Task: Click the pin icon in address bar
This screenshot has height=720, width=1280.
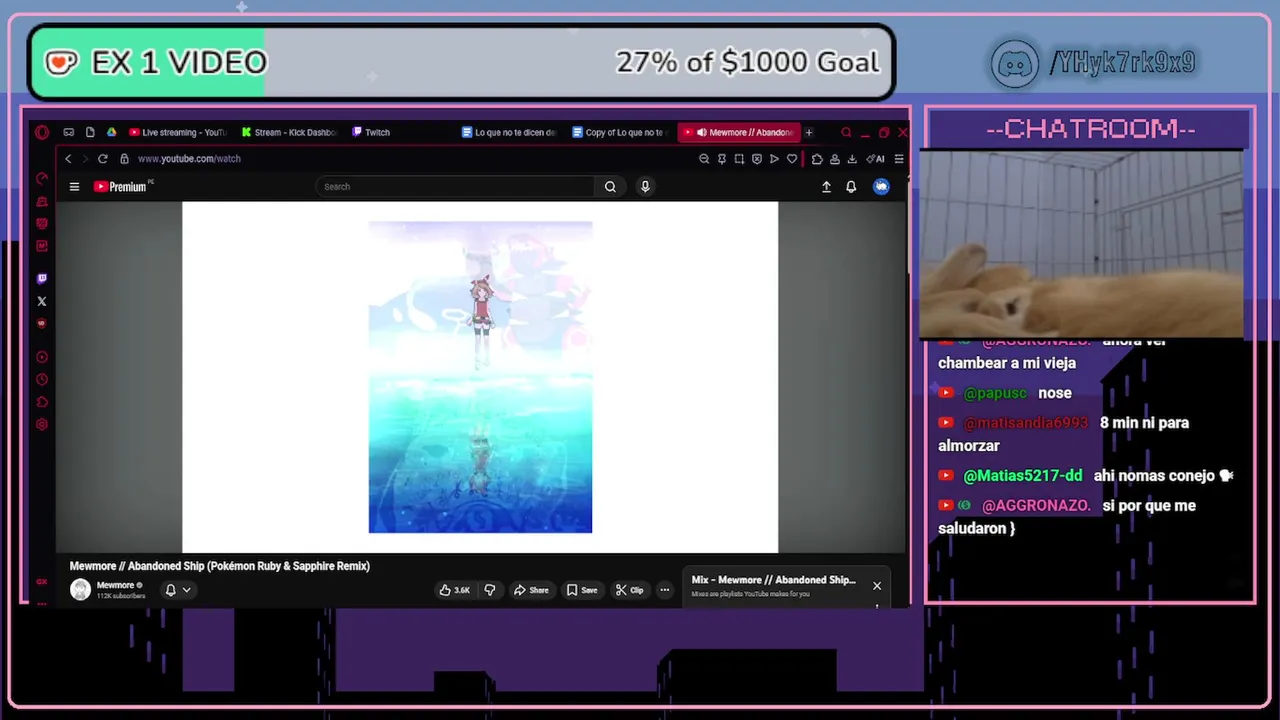Action: point(722,159)
